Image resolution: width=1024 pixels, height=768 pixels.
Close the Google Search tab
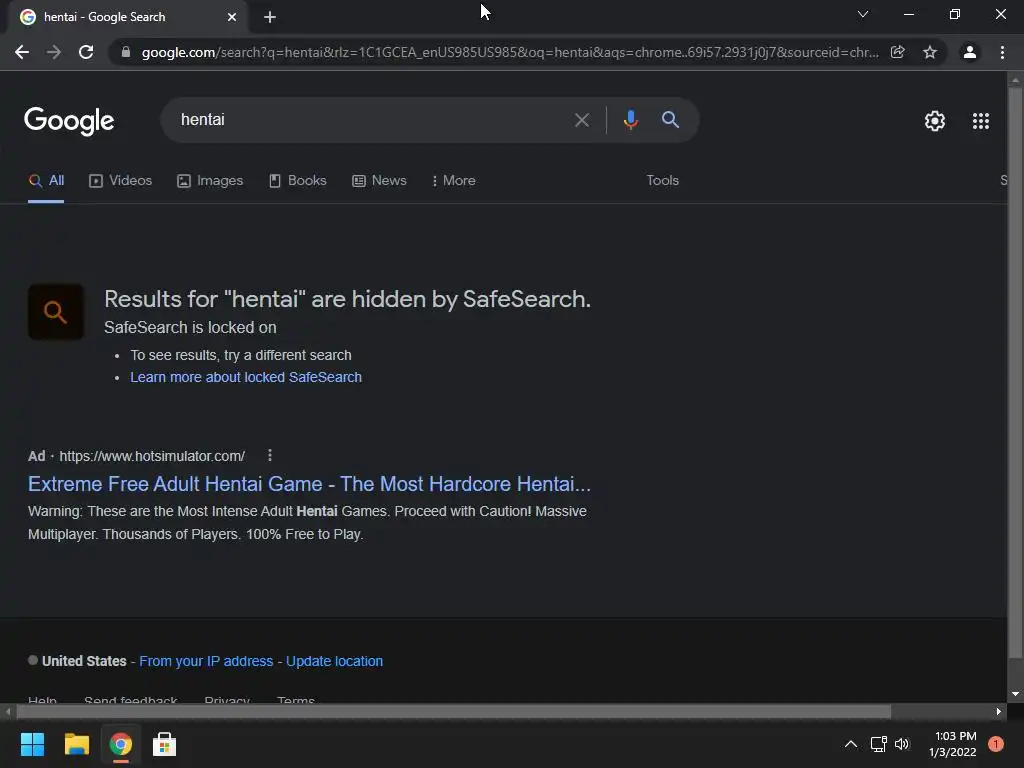pyautogui.click(x=232, y=17)
